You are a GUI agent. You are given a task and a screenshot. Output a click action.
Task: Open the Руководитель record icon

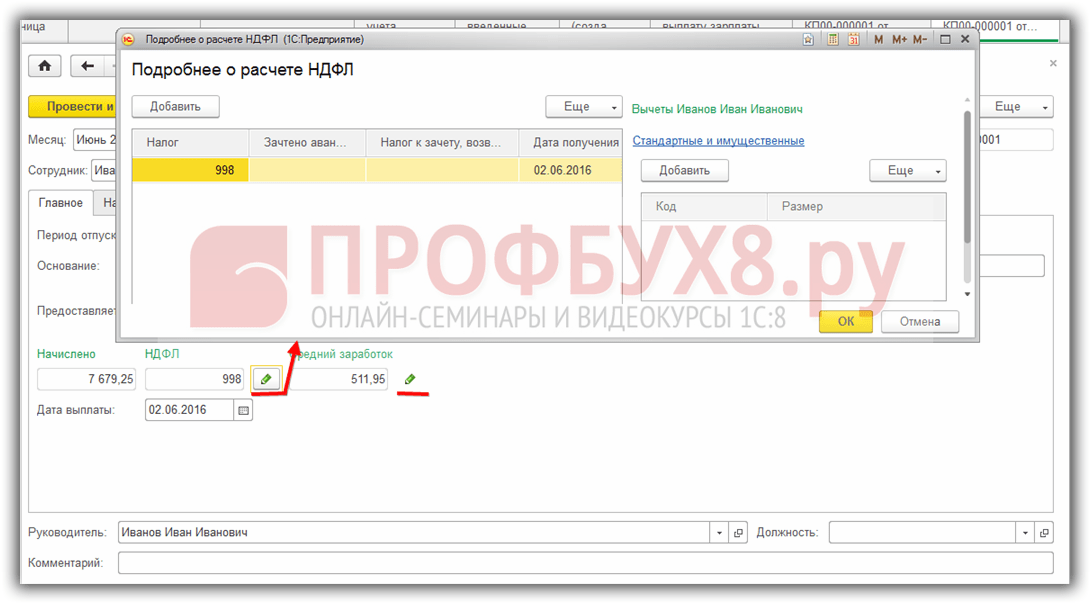click(738, 533)
